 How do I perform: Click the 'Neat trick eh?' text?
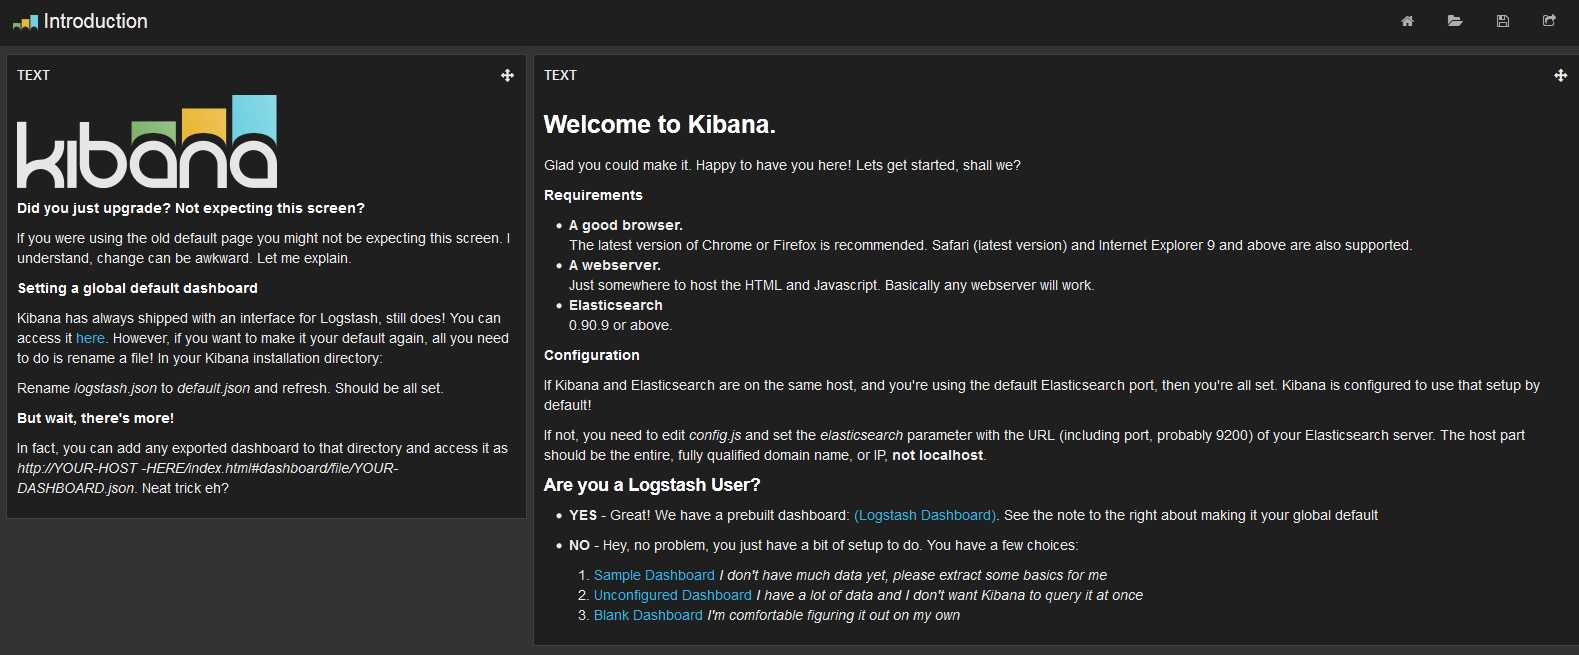(185, 488)
